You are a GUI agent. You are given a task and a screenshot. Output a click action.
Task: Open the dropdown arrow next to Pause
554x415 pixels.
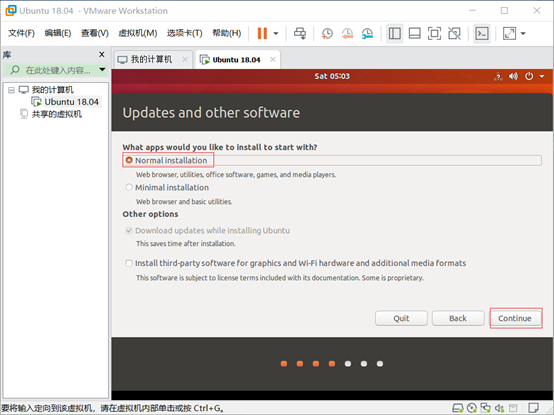coord(276,34)
